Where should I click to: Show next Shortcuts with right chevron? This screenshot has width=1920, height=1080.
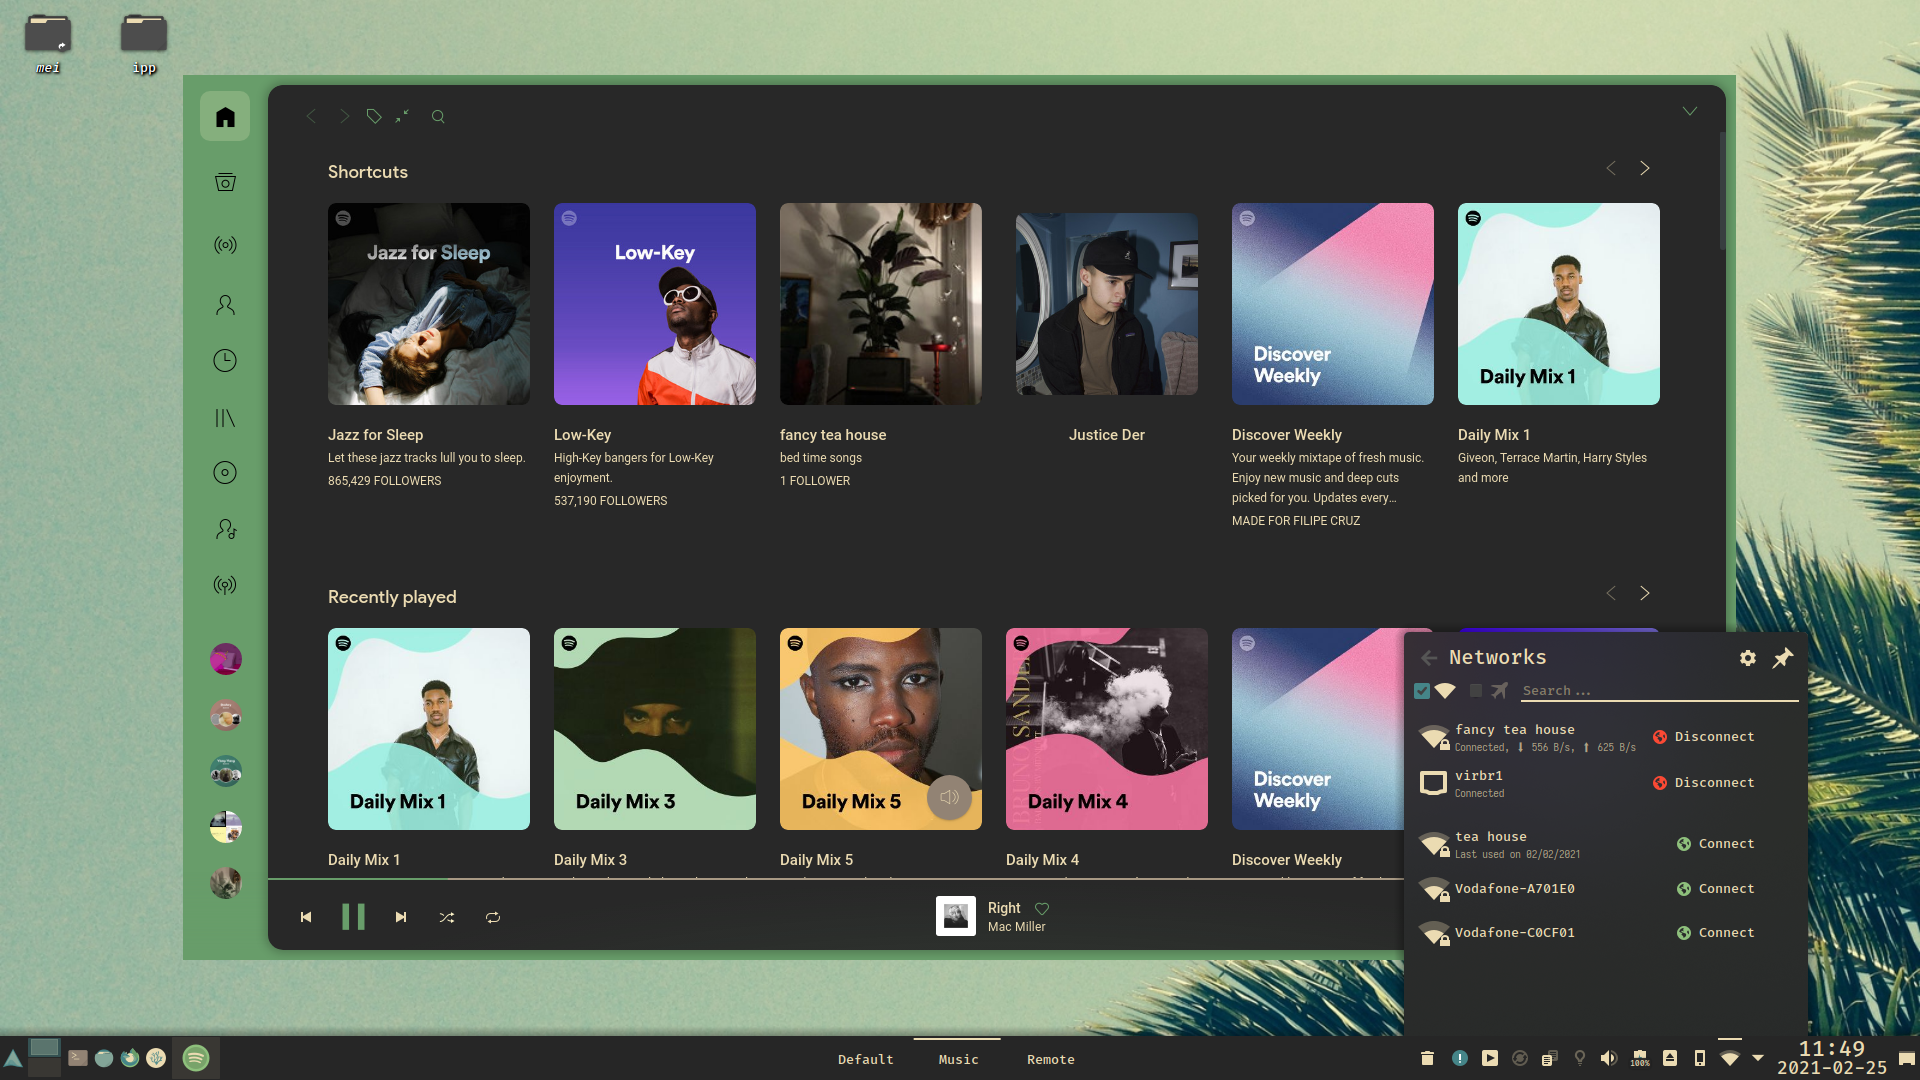1645,169
